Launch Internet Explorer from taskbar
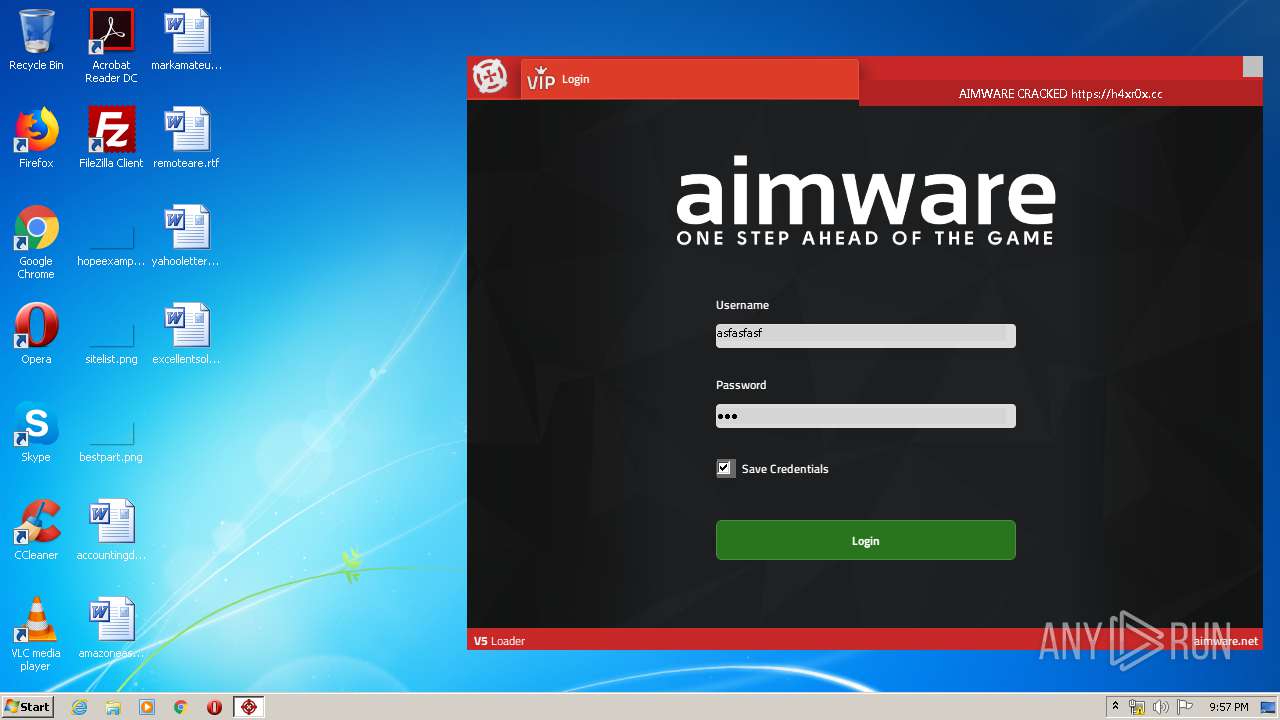This screenshot has width=1280, height=720. (80, 707)
